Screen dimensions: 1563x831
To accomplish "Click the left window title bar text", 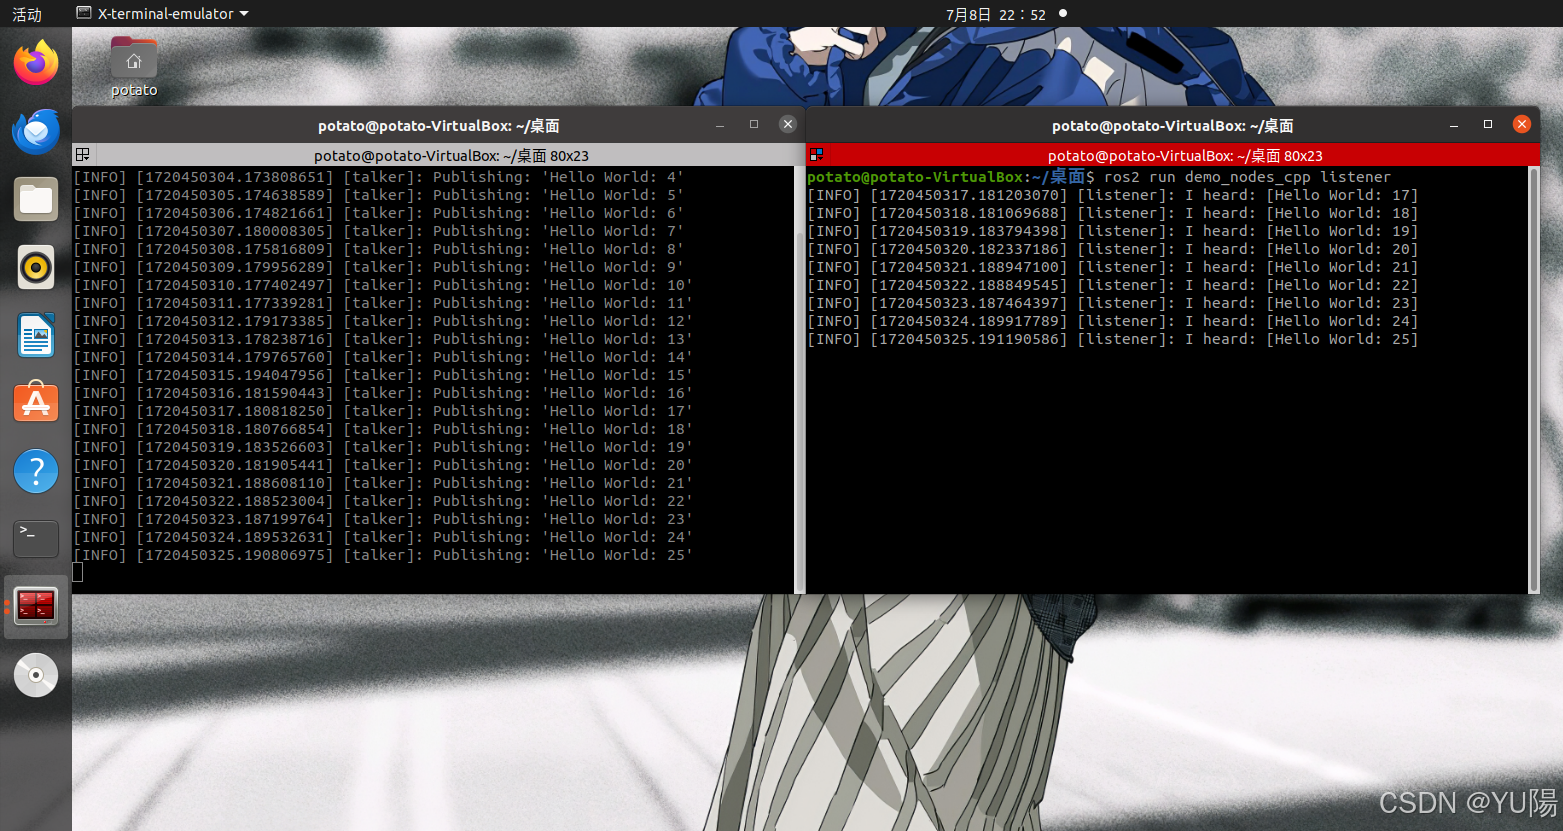I will point(438,126).
